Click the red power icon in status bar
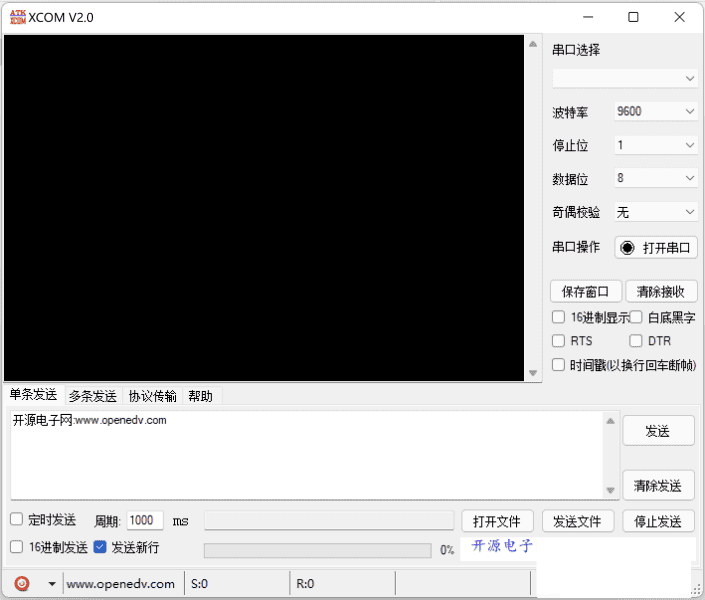This screenshot has width=705, height=600. click(22, 584)
